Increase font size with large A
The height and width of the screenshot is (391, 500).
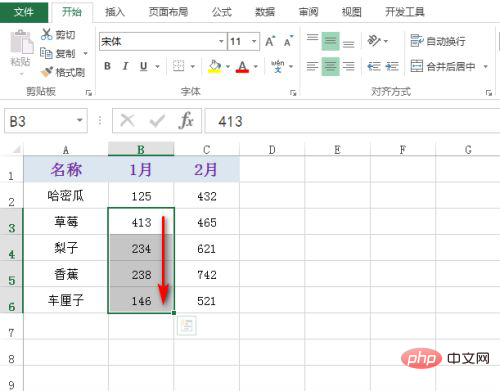[x=270, y=41]
